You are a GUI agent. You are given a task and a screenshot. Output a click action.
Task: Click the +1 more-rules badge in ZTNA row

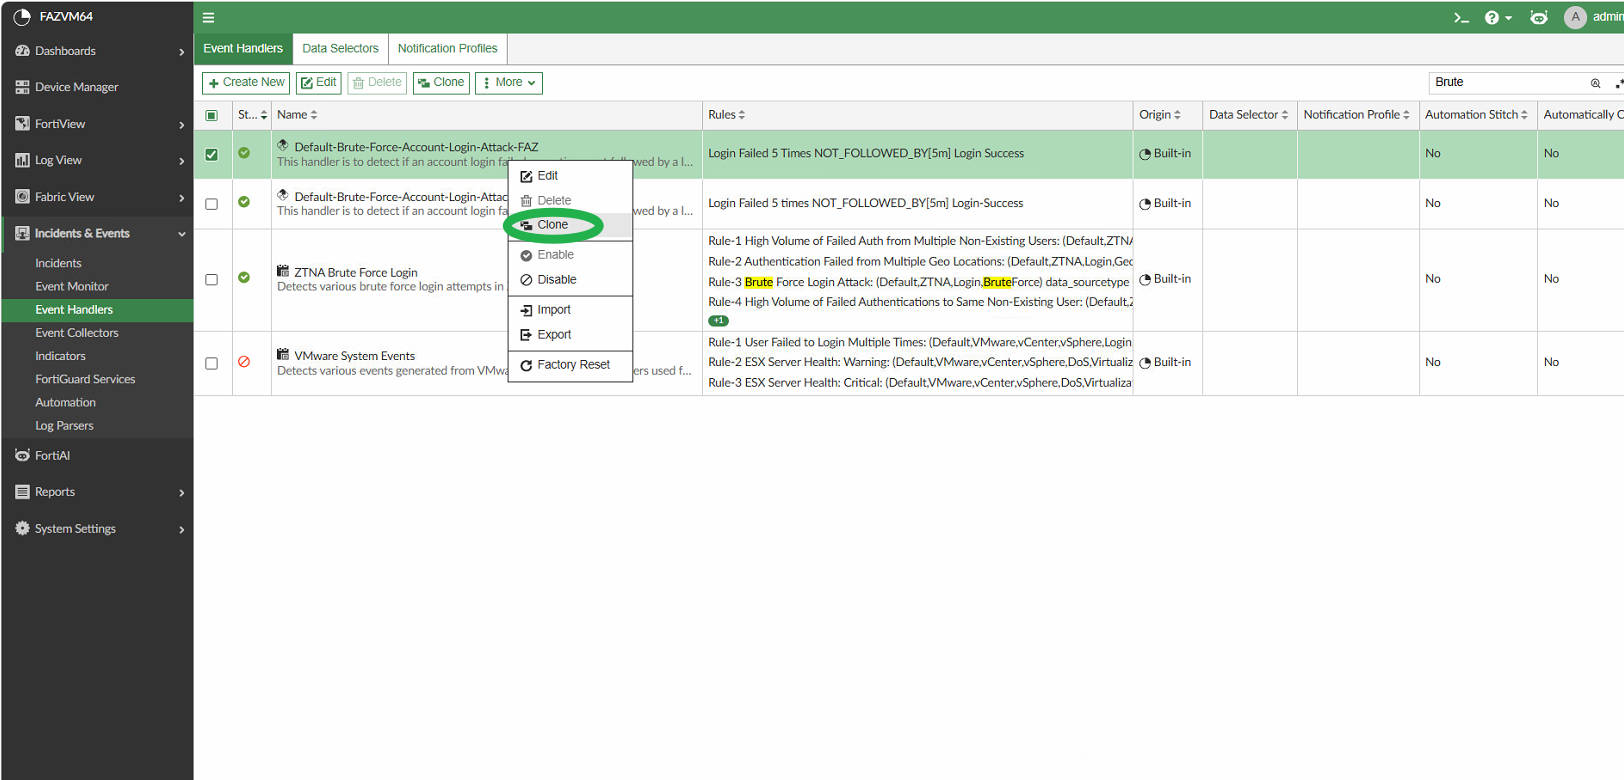pyautogui.click(x=718, y=321)
